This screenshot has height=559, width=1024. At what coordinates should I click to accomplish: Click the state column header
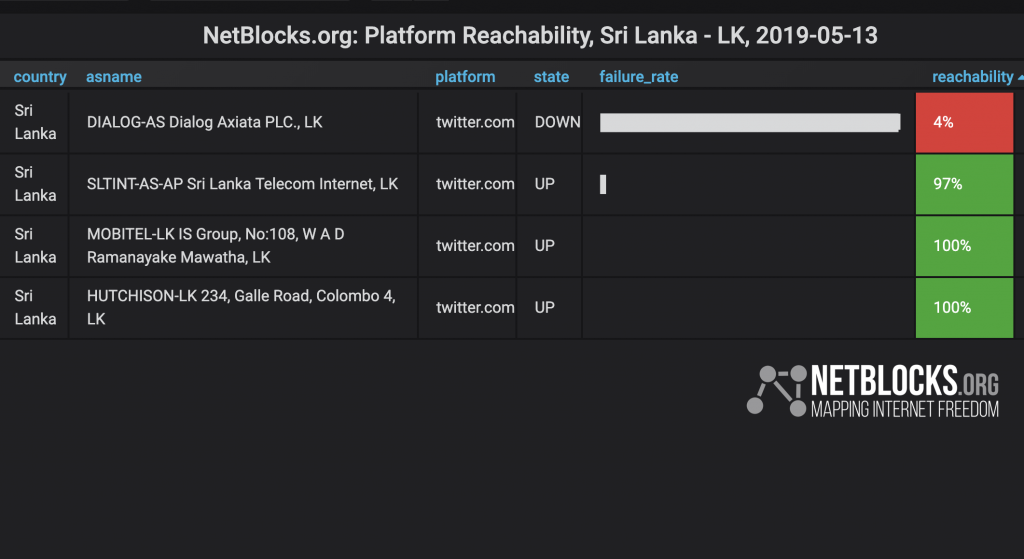tap(551, 76)
